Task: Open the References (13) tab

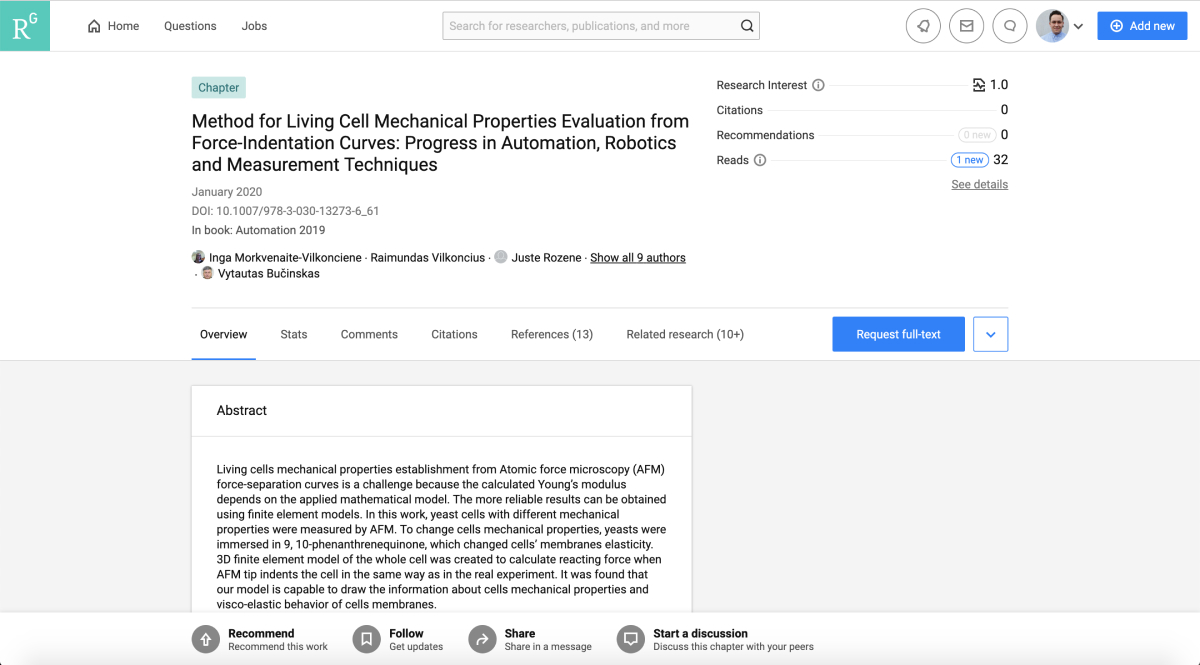Action: 551,334
